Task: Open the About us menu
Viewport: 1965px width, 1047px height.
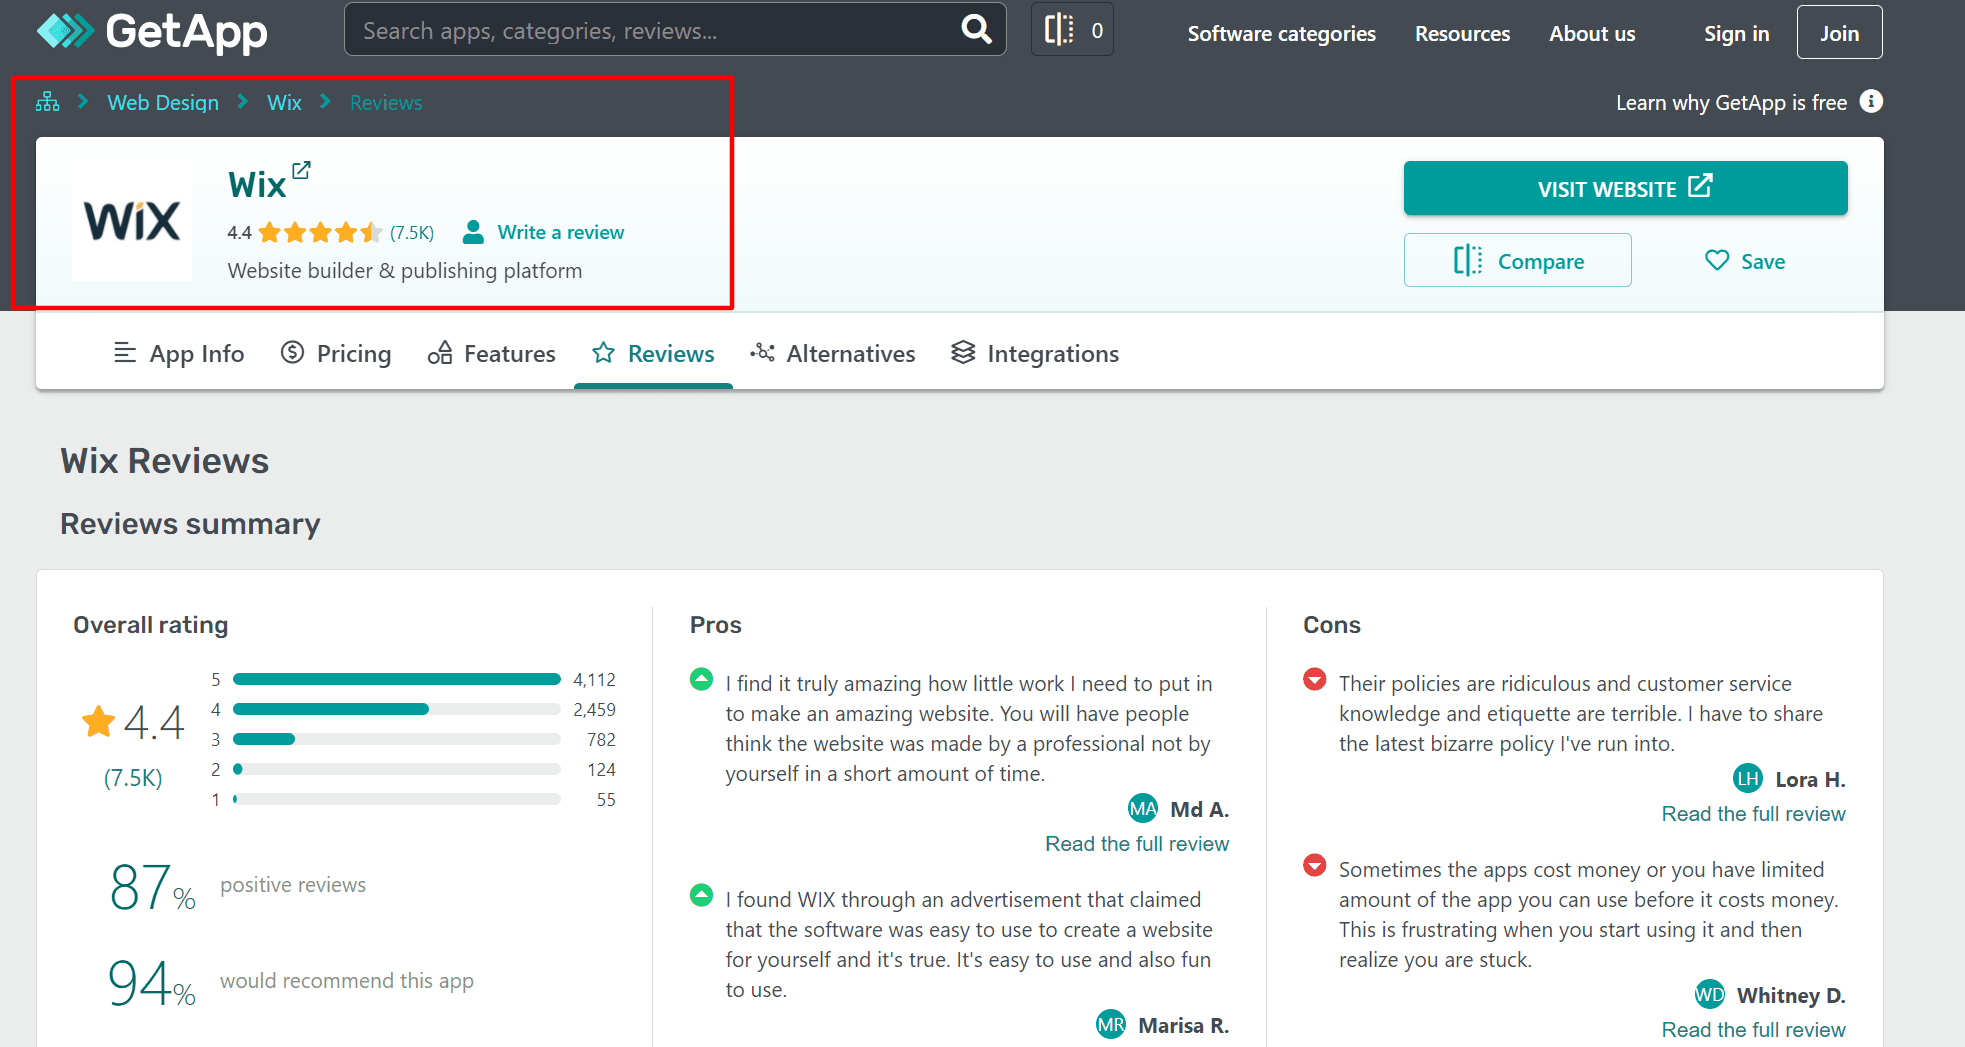Action: (x=1592, y=33)
